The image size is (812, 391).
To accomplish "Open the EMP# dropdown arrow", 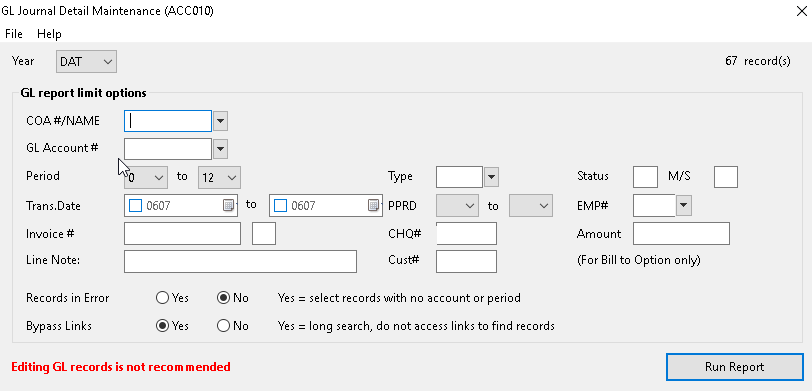I will click(684, 206).
